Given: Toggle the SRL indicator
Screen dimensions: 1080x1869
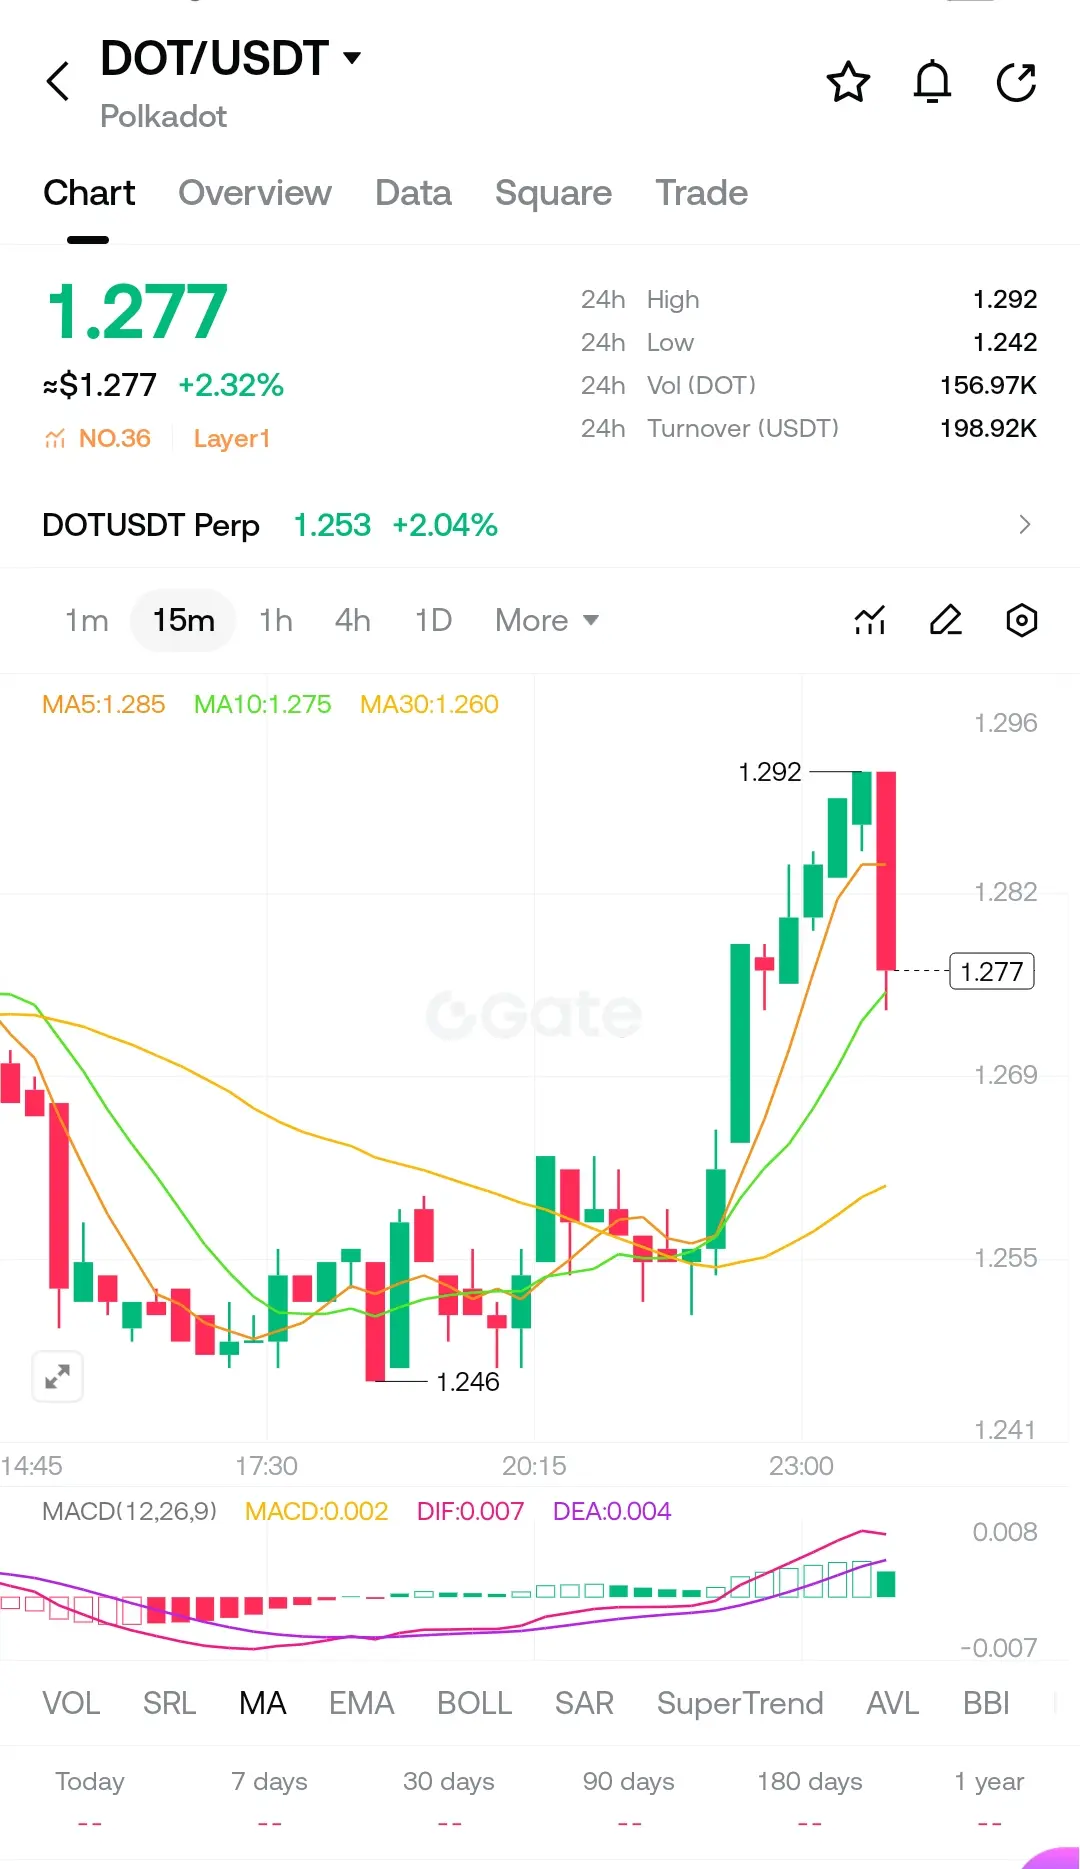Looking at the screenshot, I should [169, 1703].
